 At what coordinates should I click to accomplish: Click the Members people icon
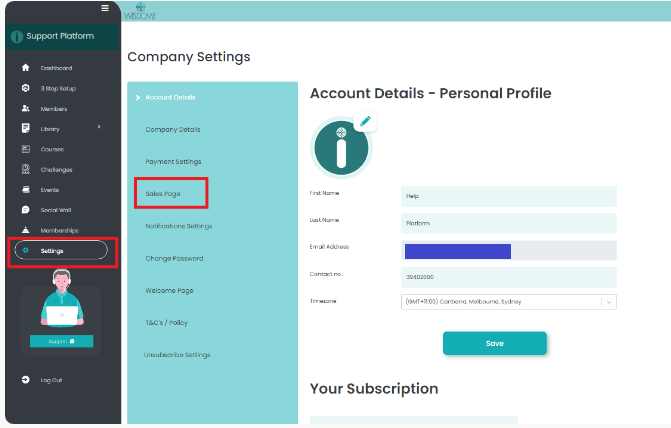pyautogui.click(x=25, y=108)
